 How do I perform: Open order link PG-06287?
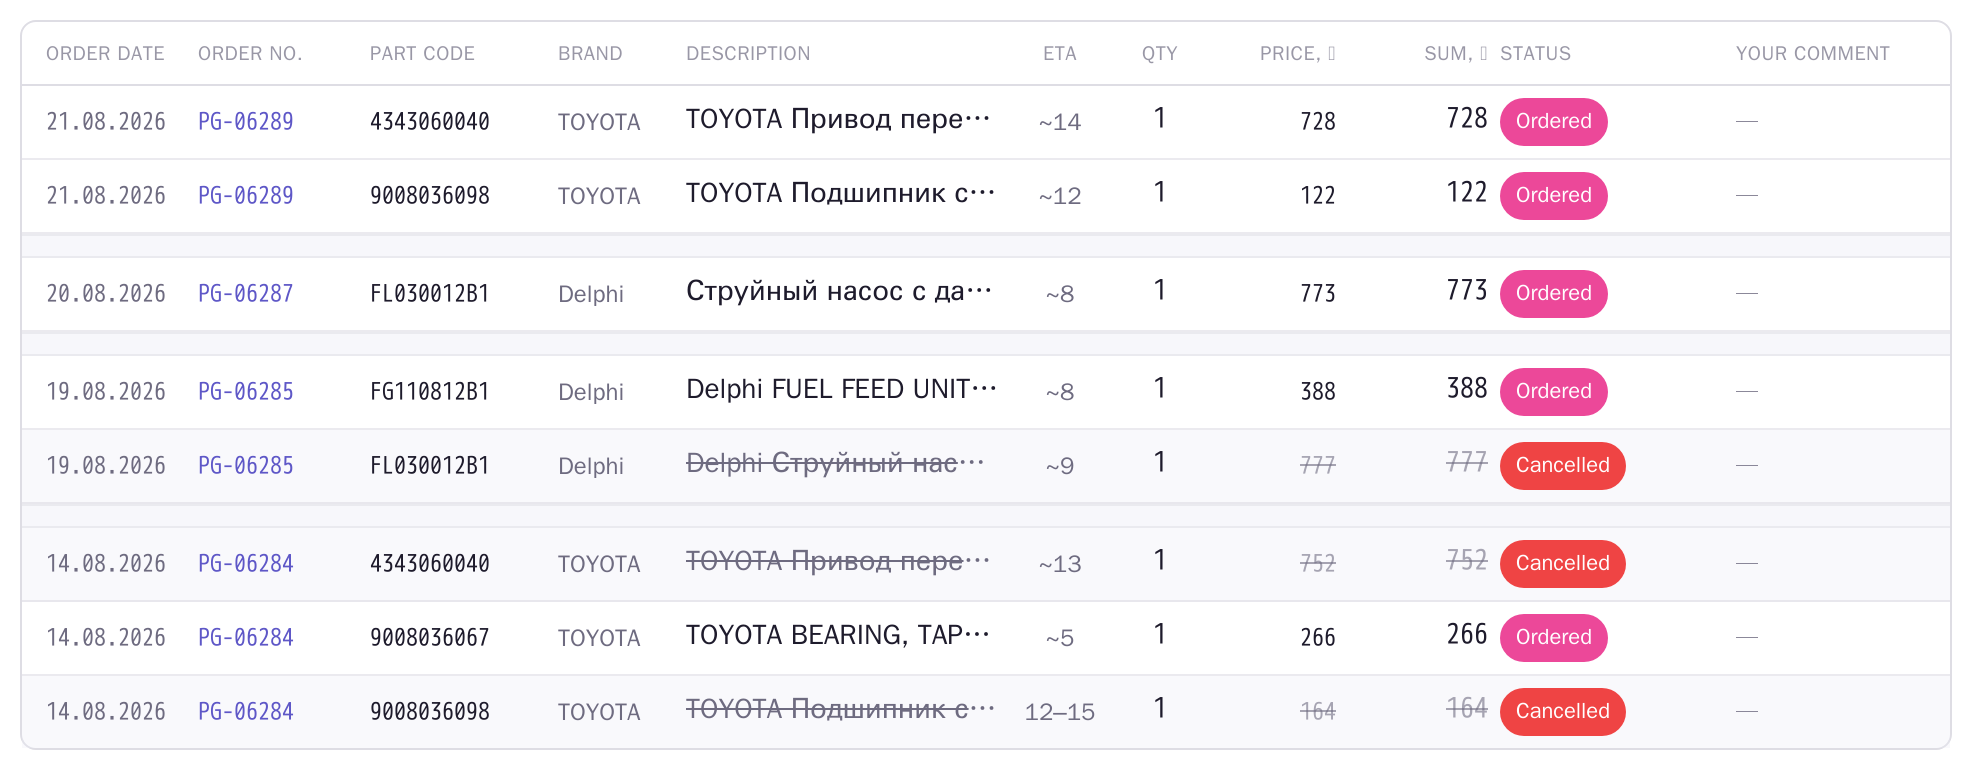[245, 294]
